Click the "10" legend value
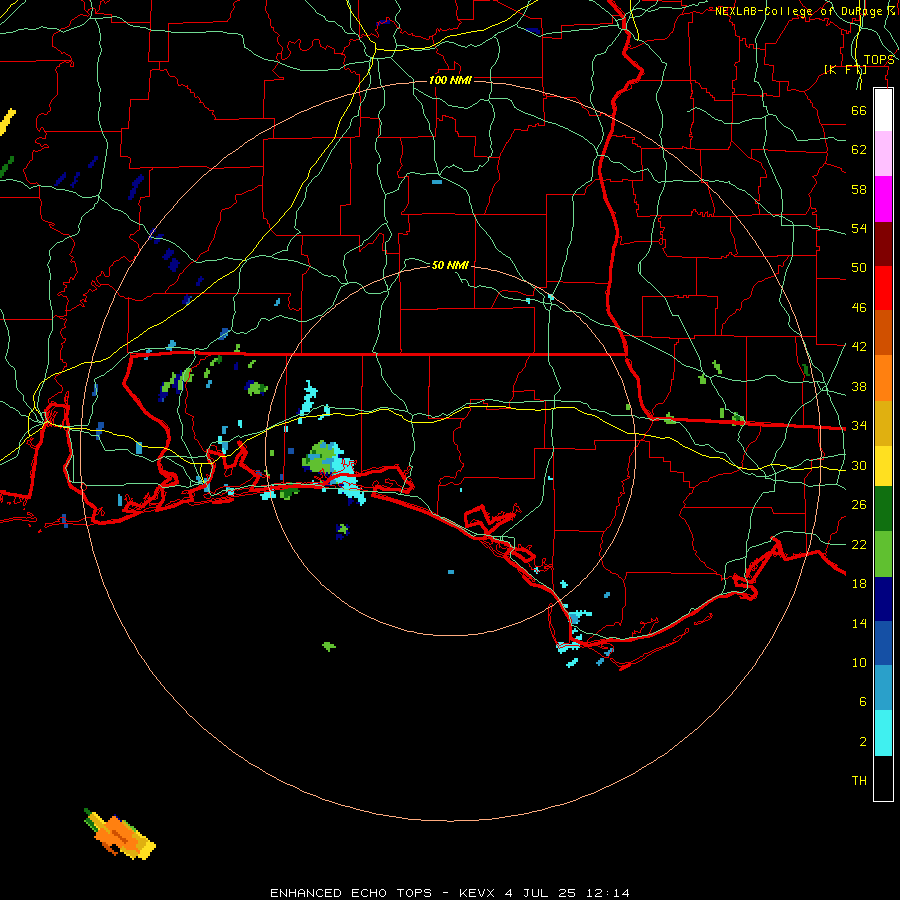The height and width of the screenshot is (900, 900). [859, 662]
